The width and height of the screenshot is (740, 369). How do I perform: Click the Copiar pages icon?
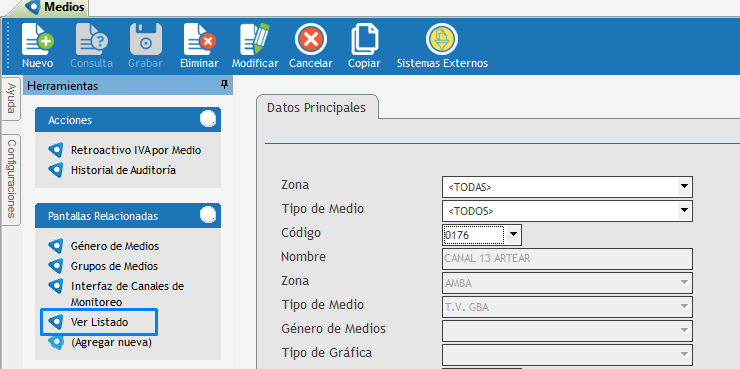(x=364, y=39)
